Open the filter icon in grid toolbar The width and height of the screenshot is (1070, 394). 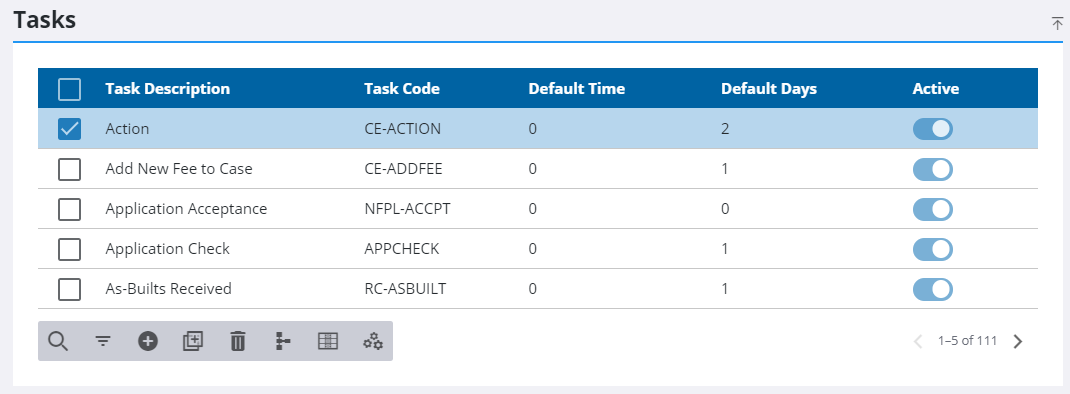tap(103, 341)
